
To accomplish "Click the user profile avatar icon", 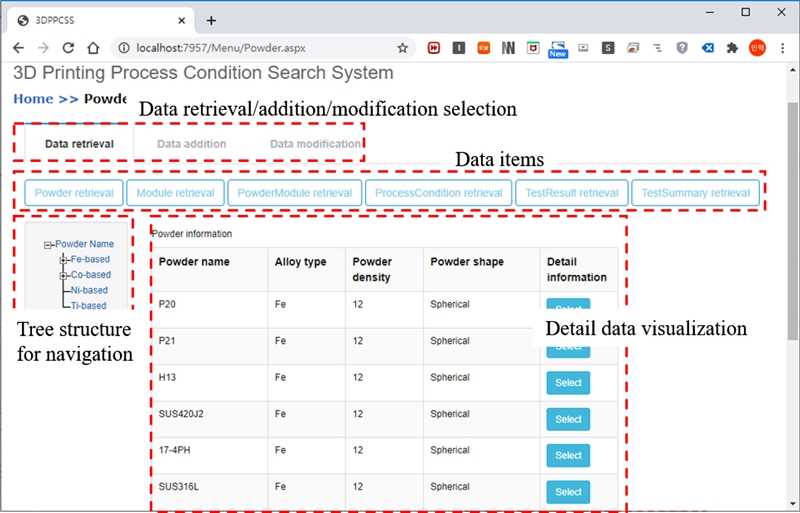I will tap(757, 47).
